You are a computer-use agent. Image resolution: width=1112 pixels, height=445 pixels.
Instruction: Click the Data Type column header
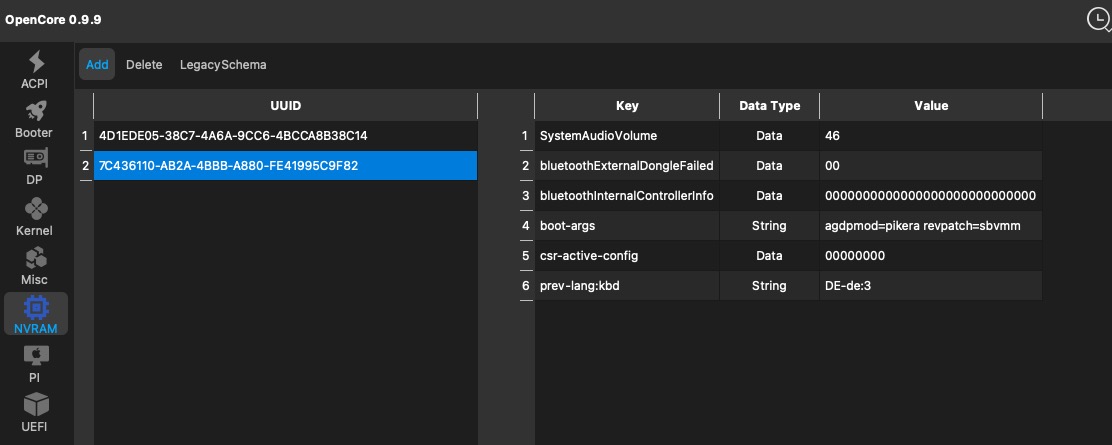click(769, 106)
